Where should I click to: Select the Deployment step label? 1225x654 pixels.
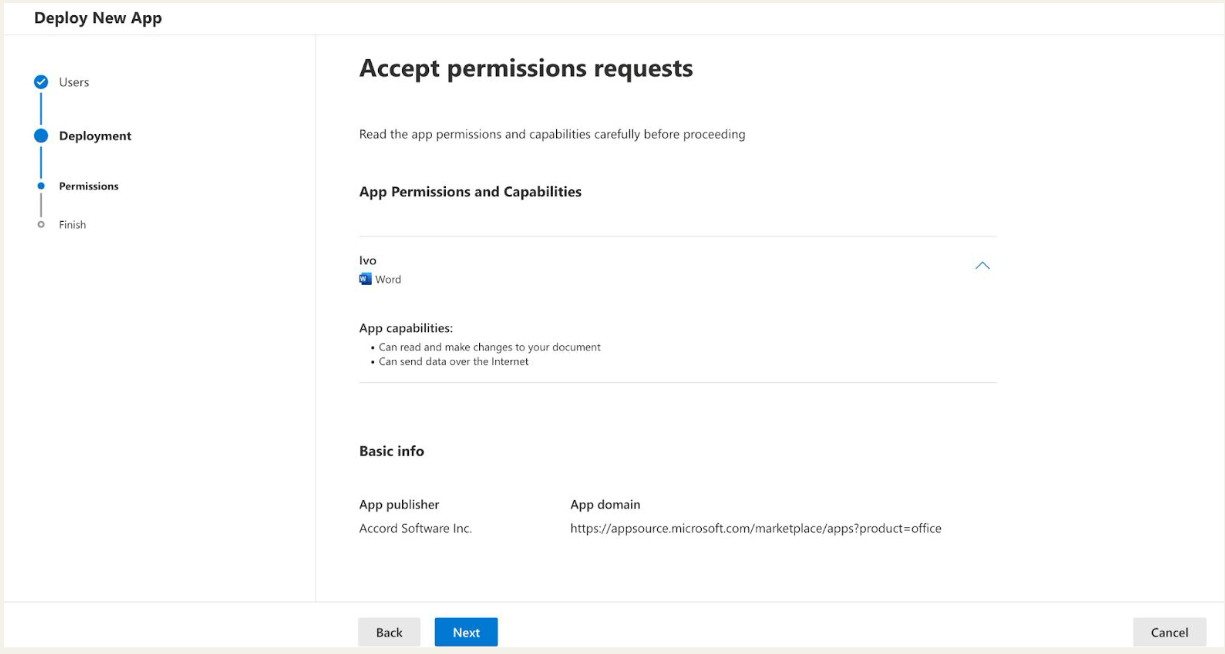coord(95,136)
